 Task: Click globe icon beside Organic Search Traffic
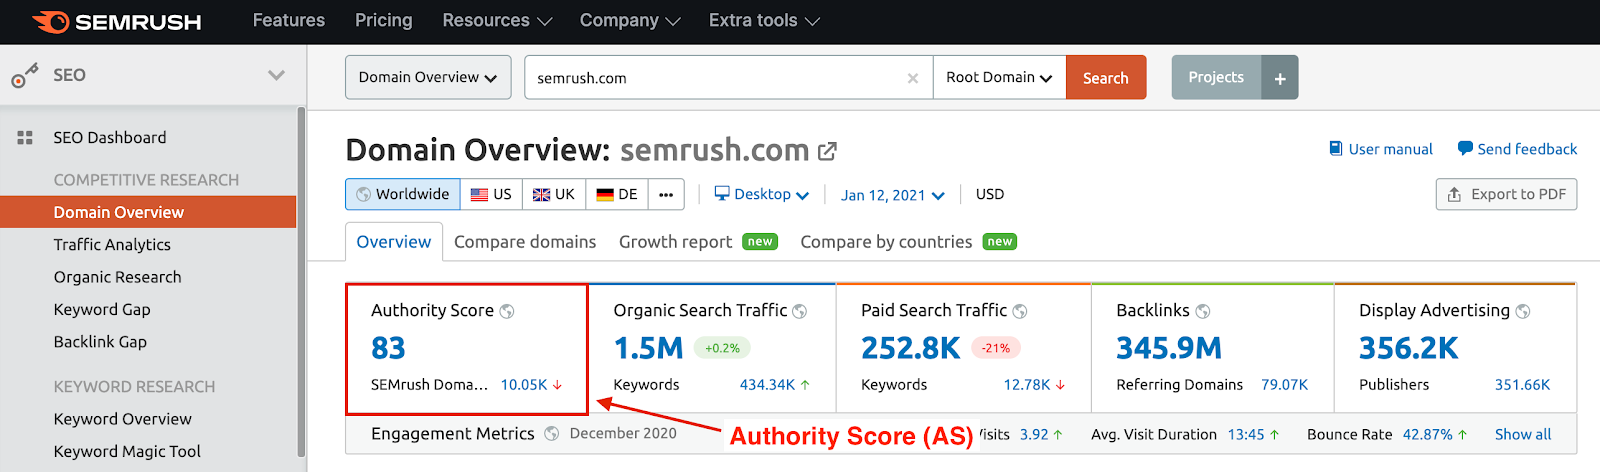point(800,311)
